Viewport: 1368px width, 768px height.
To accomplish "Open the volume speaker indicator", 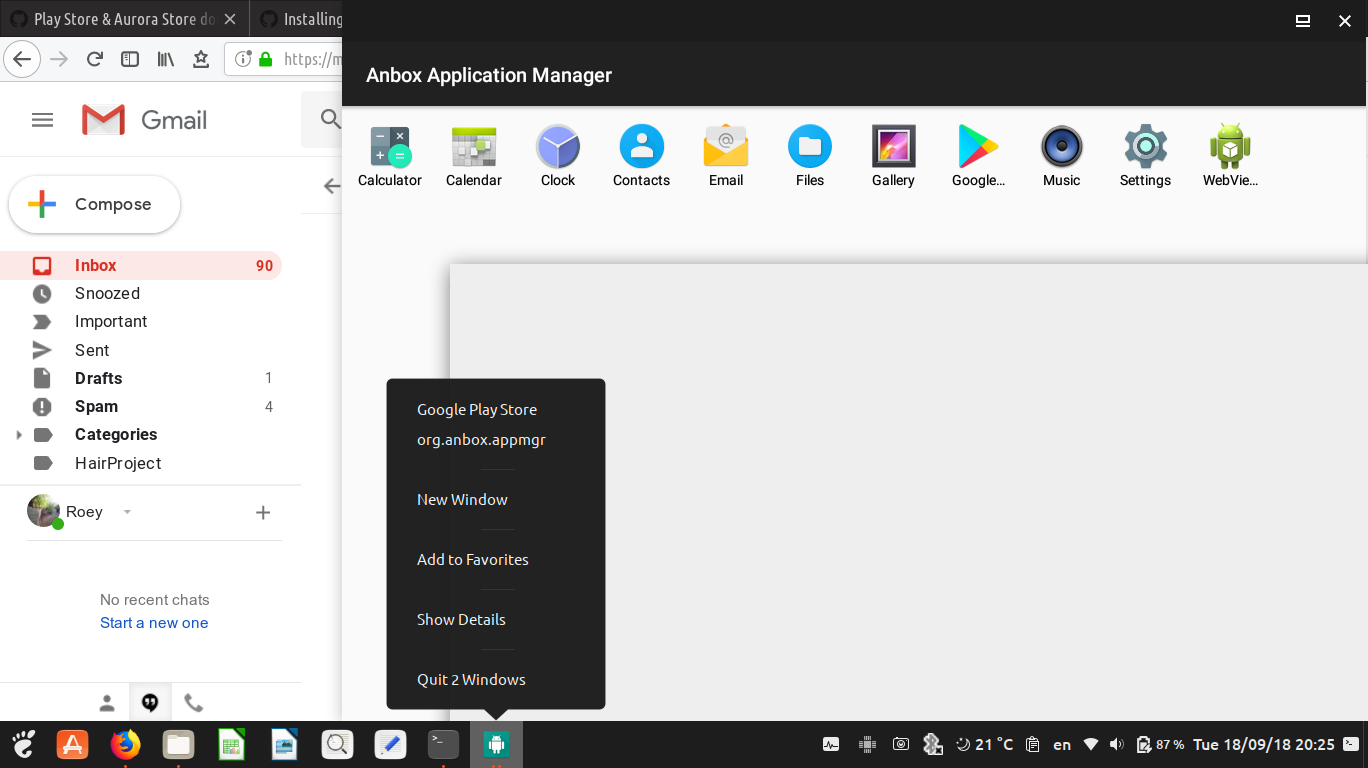I will pyautogui.click(x=1117, y=744).
